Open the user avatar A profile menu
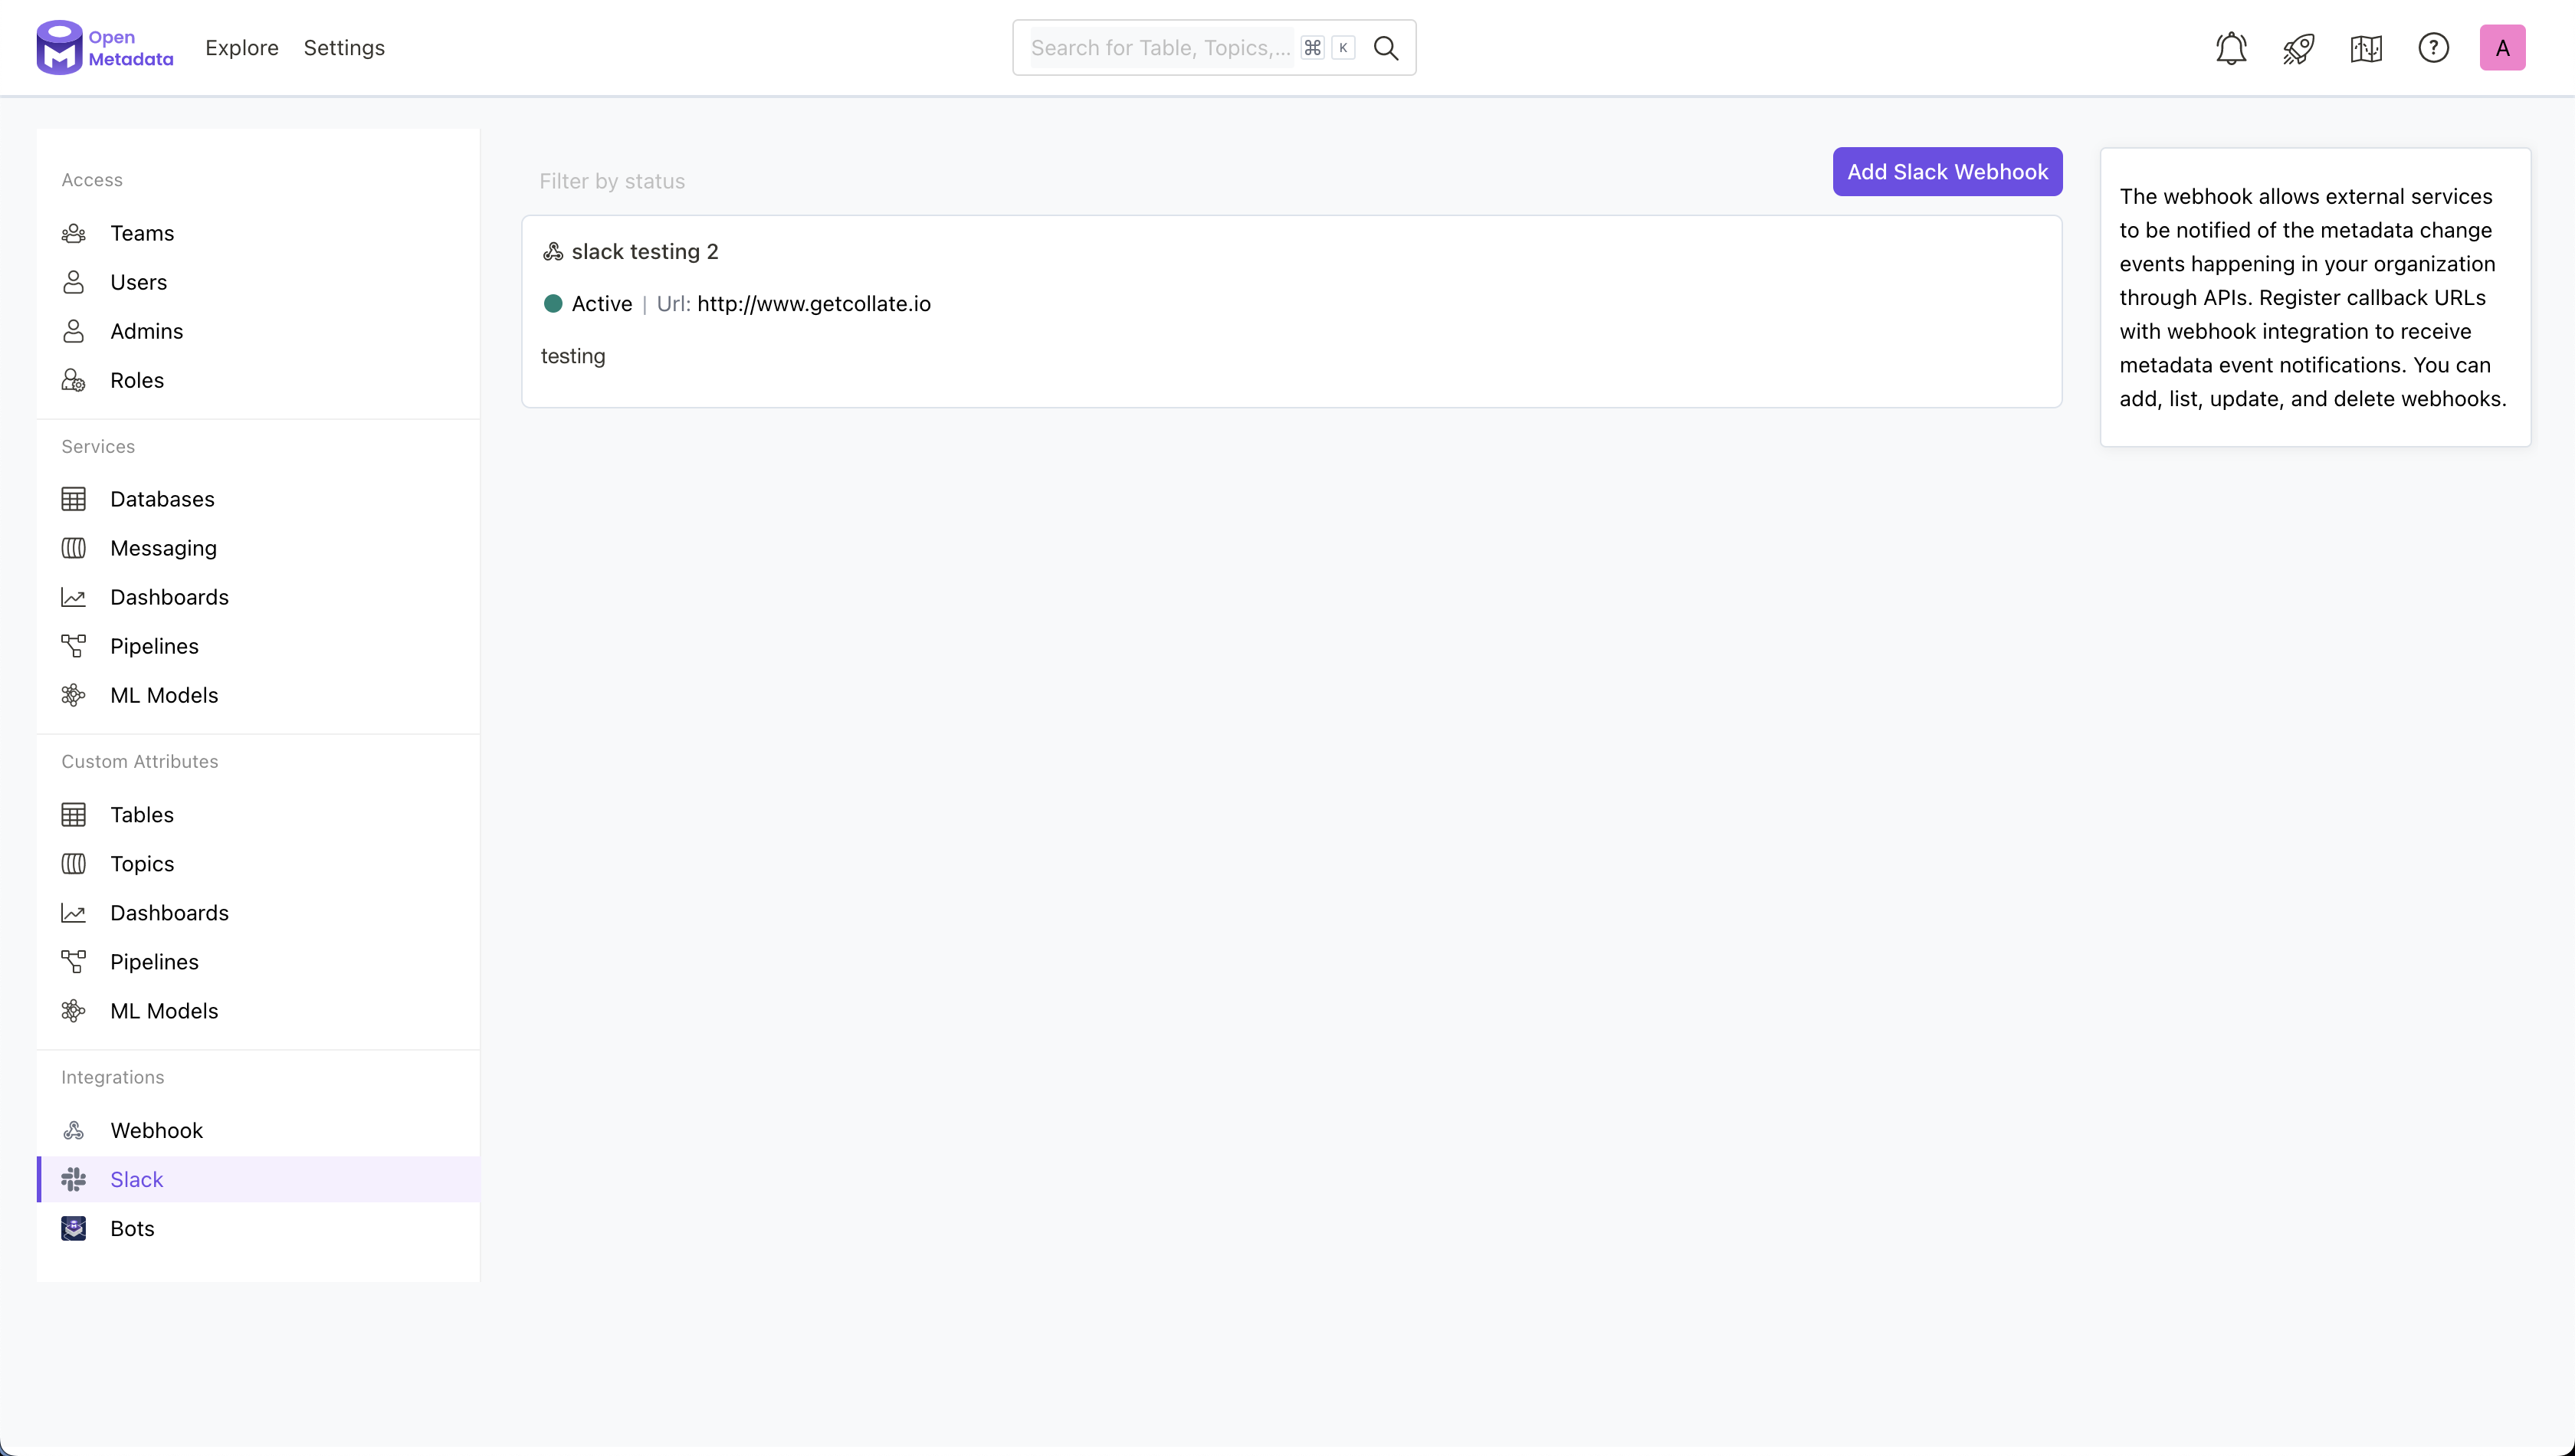The height and width of the screenshot is (1456, 2575). coord(2502,48)
